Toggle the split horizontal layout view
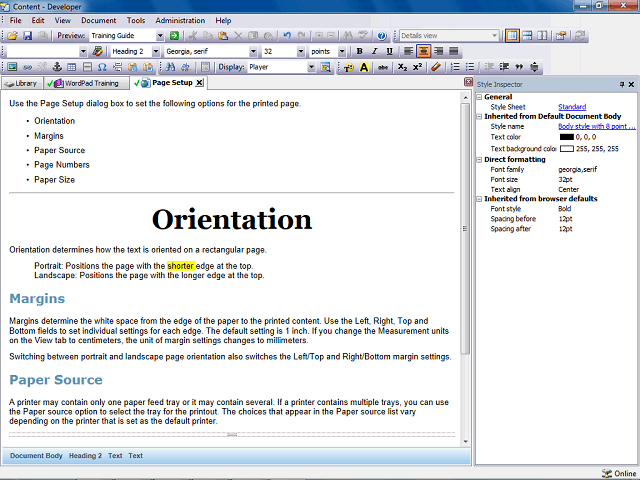 click(x=527, y=36)
